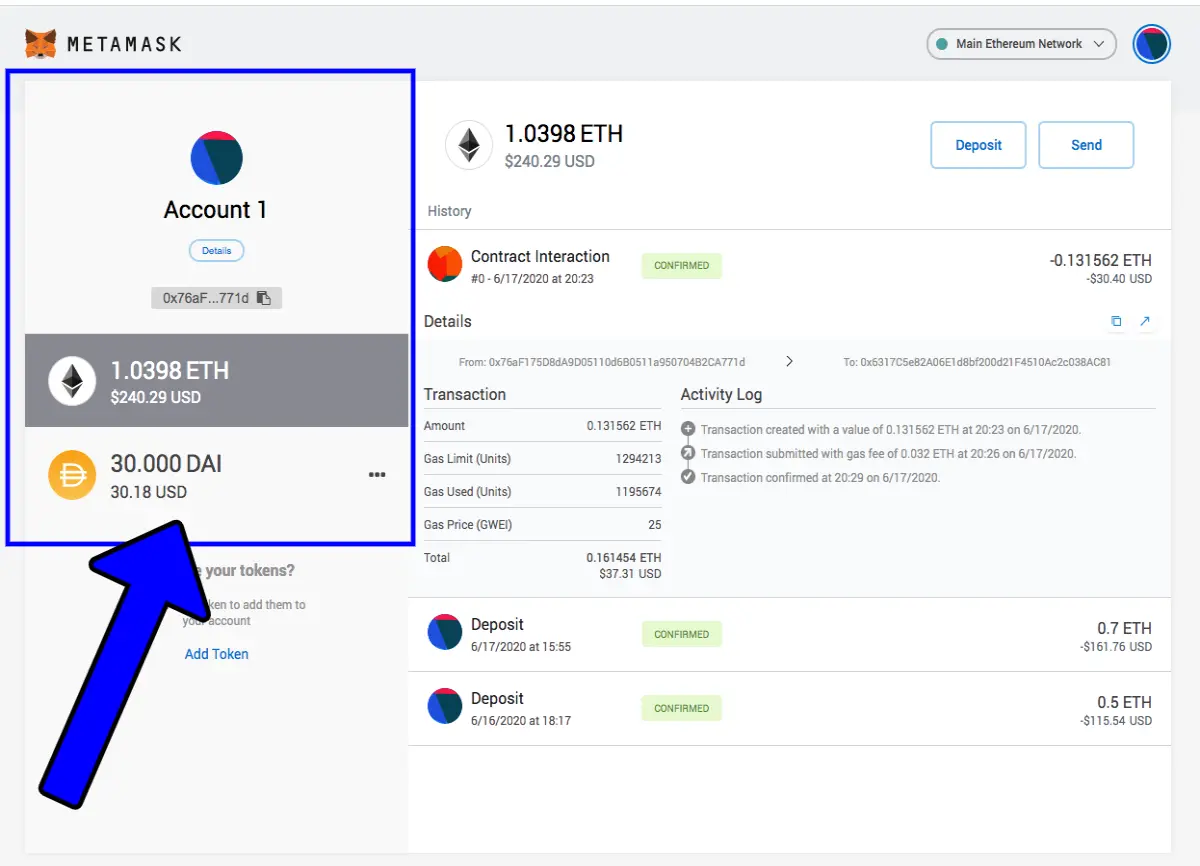Click the Total 0.161454 ETH value

click(624, 558)
